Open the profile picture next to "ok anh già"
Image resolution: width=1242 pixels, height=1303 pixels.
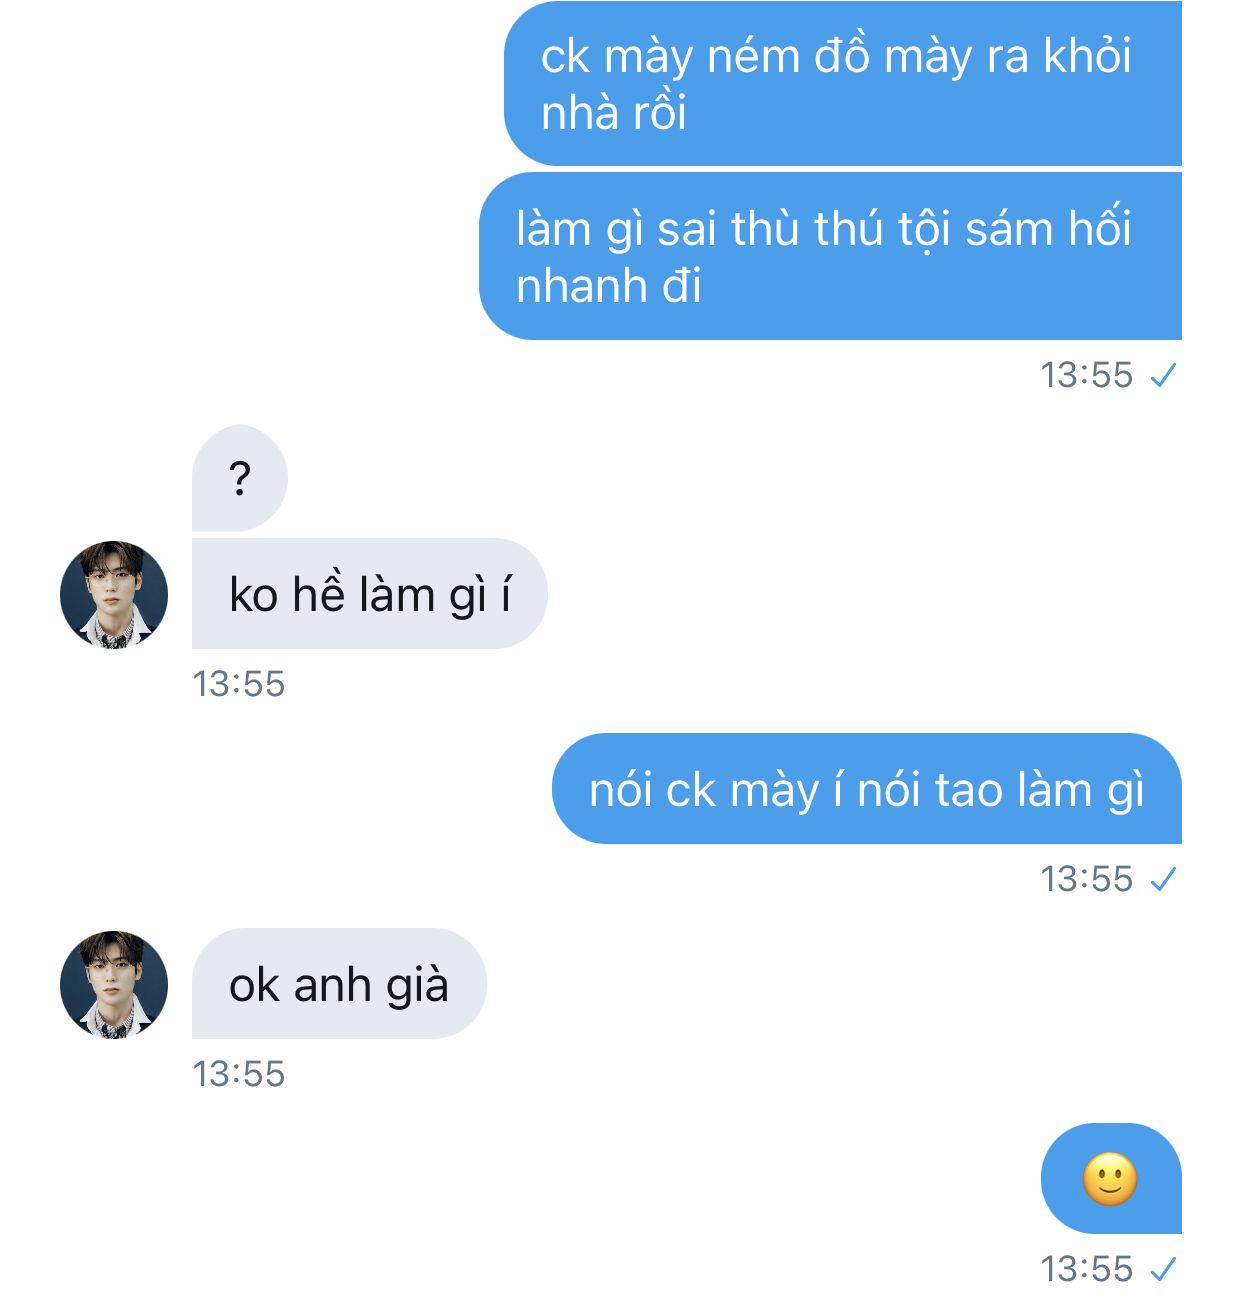click(114, 985)
